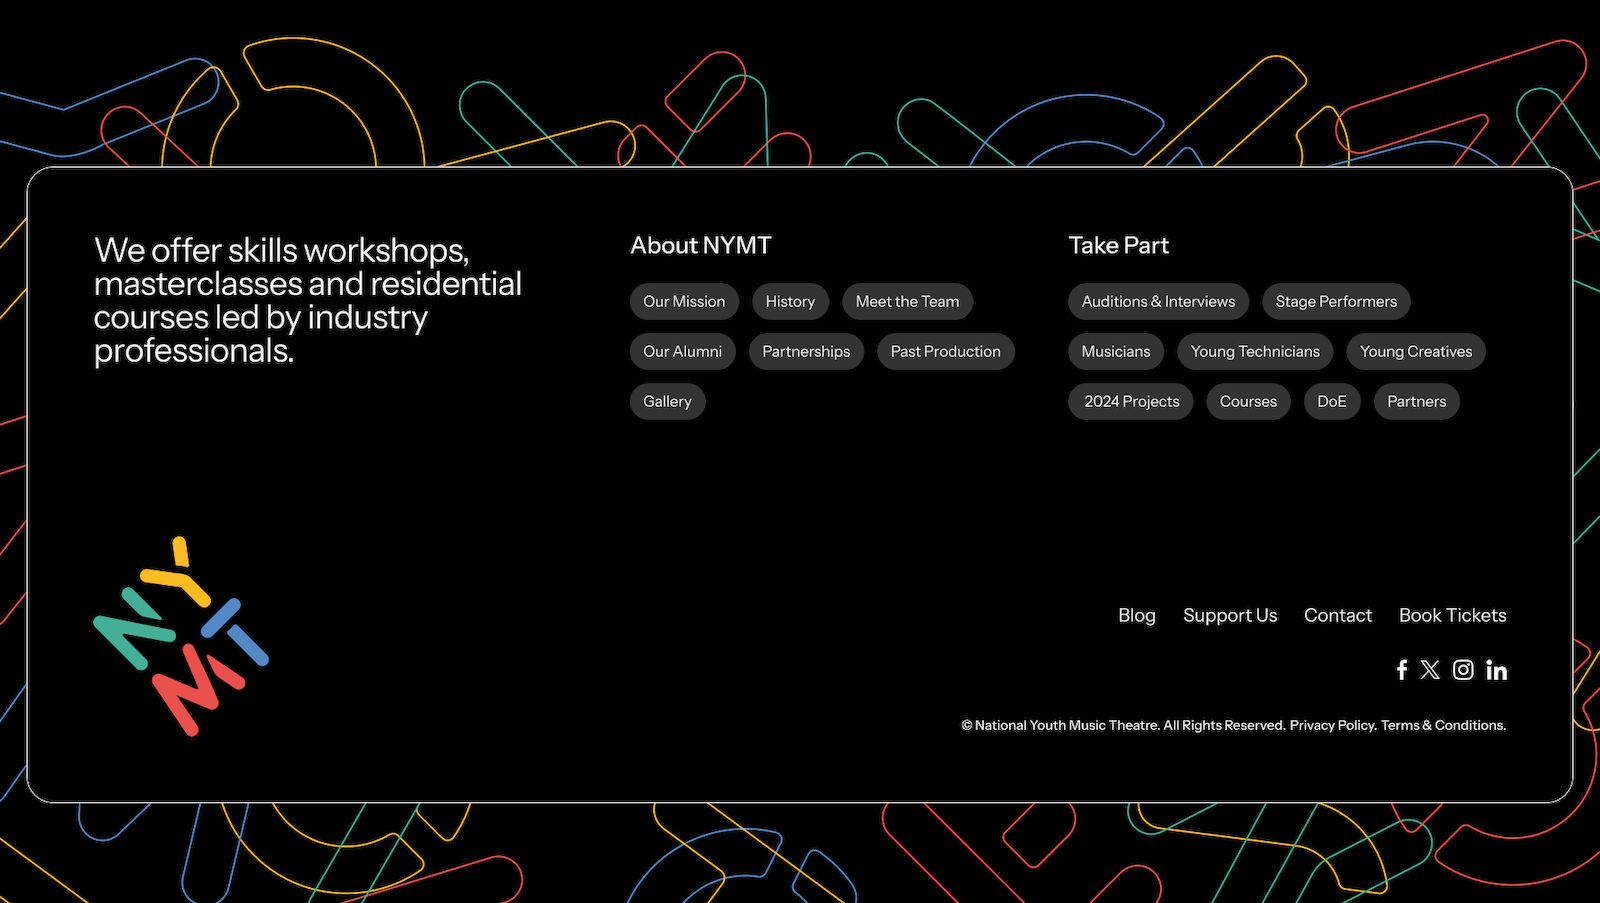Select the Young Technicians pill
1600x903 pixels.
[x=1255, y=352]
